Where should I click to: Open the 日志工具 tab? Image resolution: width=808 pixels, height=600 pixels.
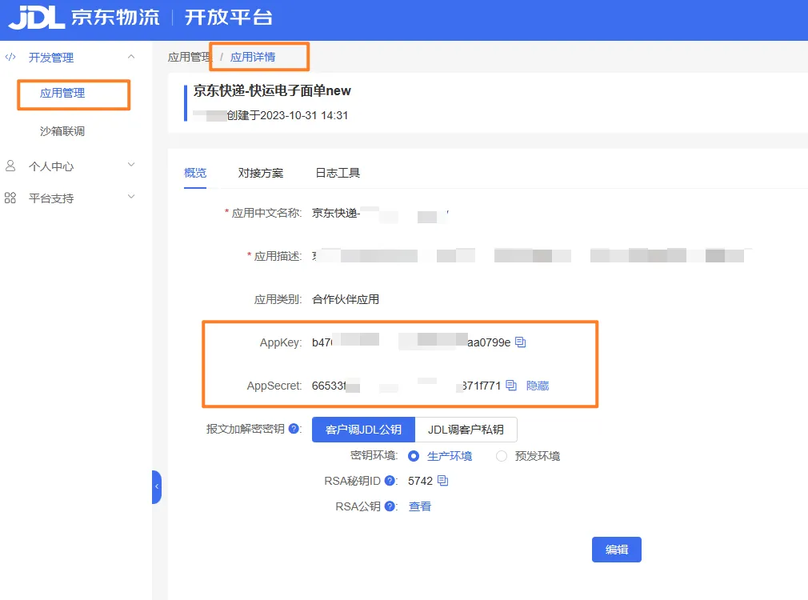(337, 173)
